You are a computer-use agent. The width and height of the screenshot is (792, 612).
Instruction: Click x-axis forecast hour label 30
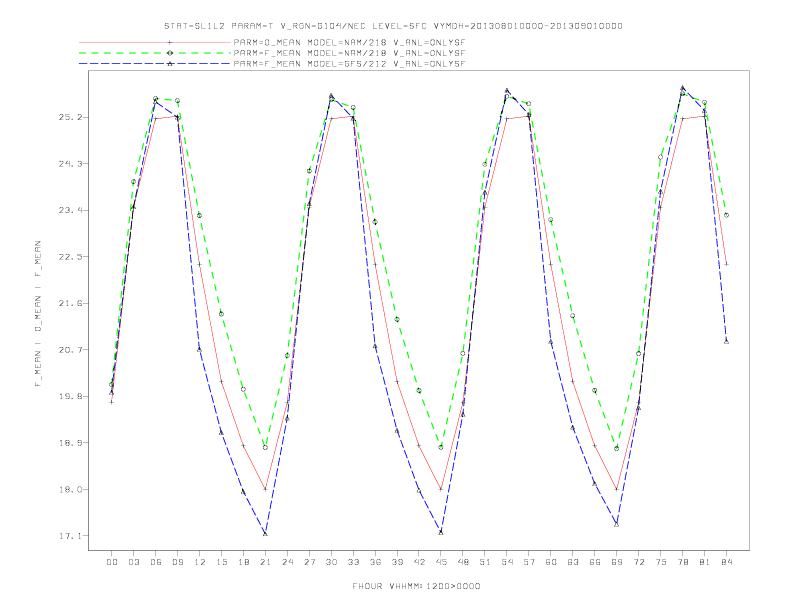tap(331, 562)
